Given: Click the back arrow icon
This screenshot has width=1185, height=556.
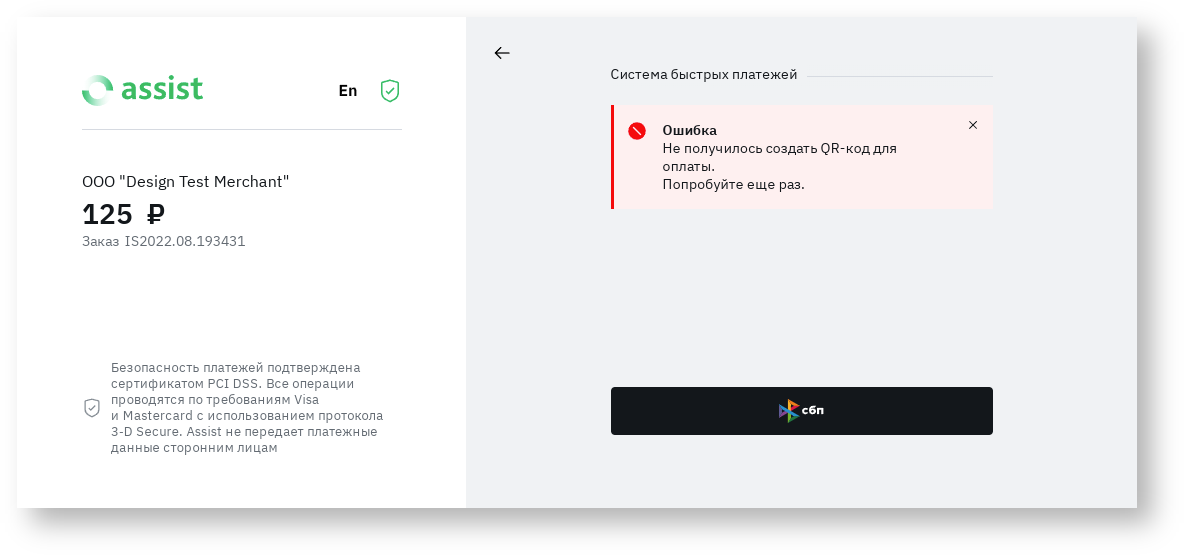Looking at the screenshot, I should (502, 53).
